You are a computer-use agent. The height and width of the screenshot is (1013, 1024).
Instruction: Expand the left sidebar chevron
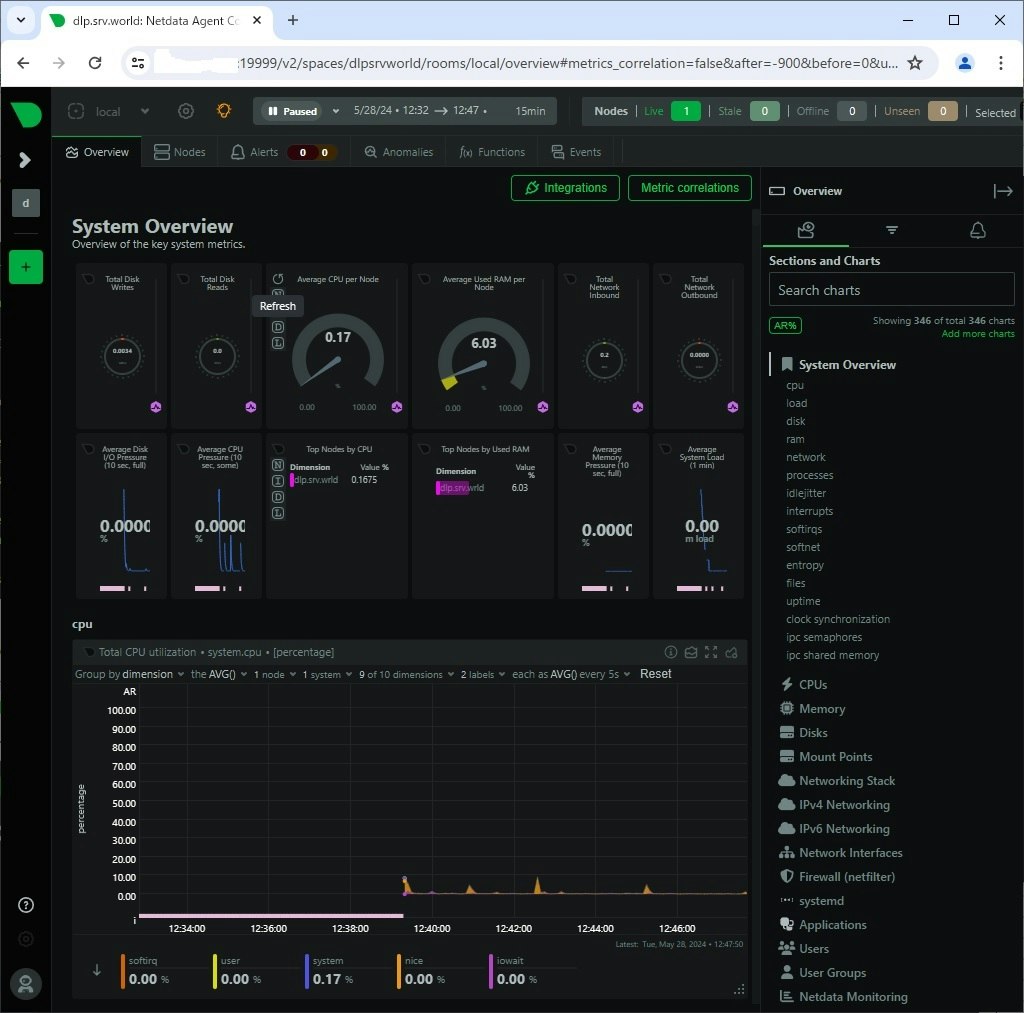pos(25,160)
